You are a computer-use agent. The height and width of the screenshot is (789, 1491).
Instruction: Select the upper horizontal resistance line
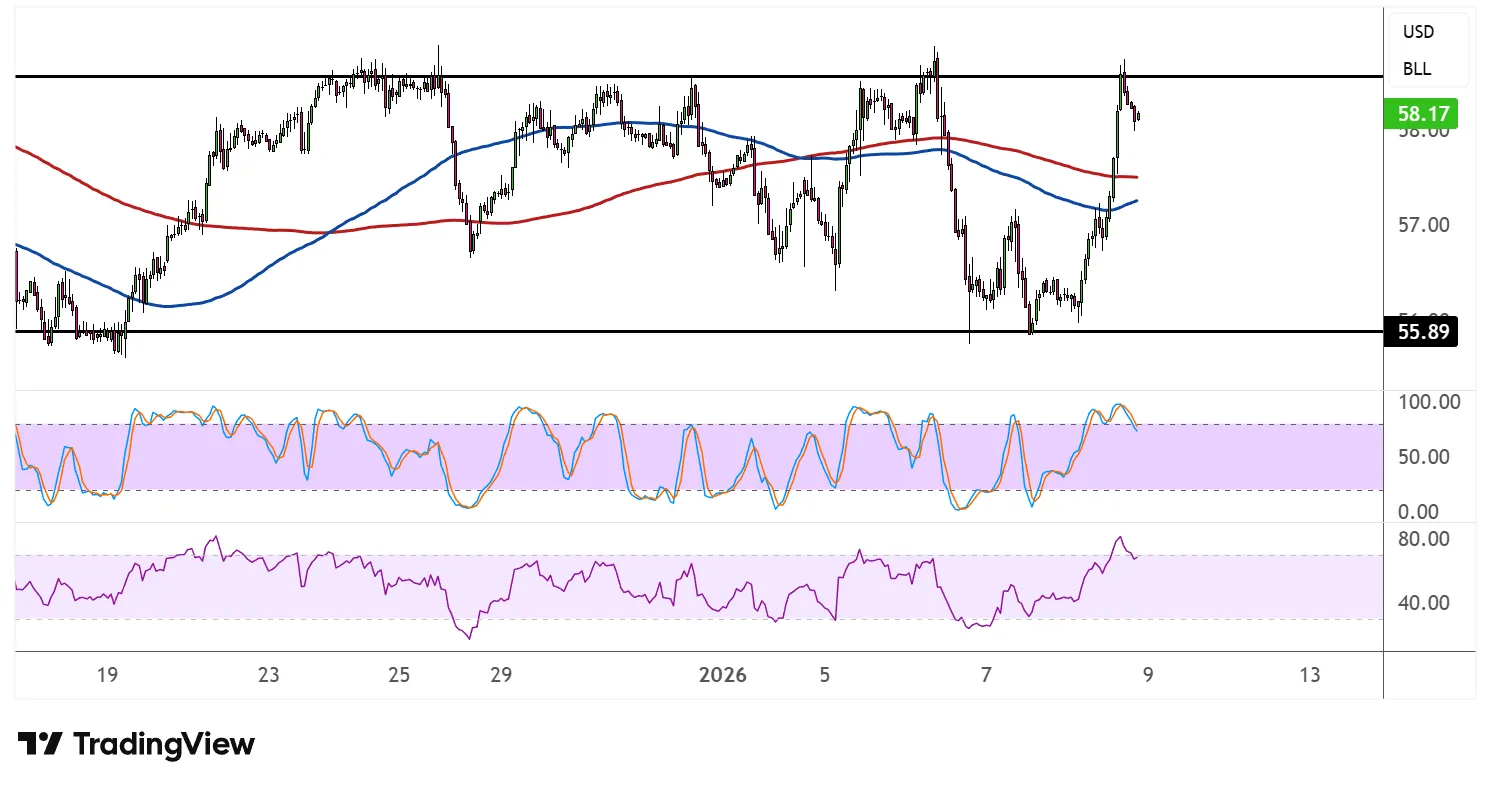tap(700, 76)
